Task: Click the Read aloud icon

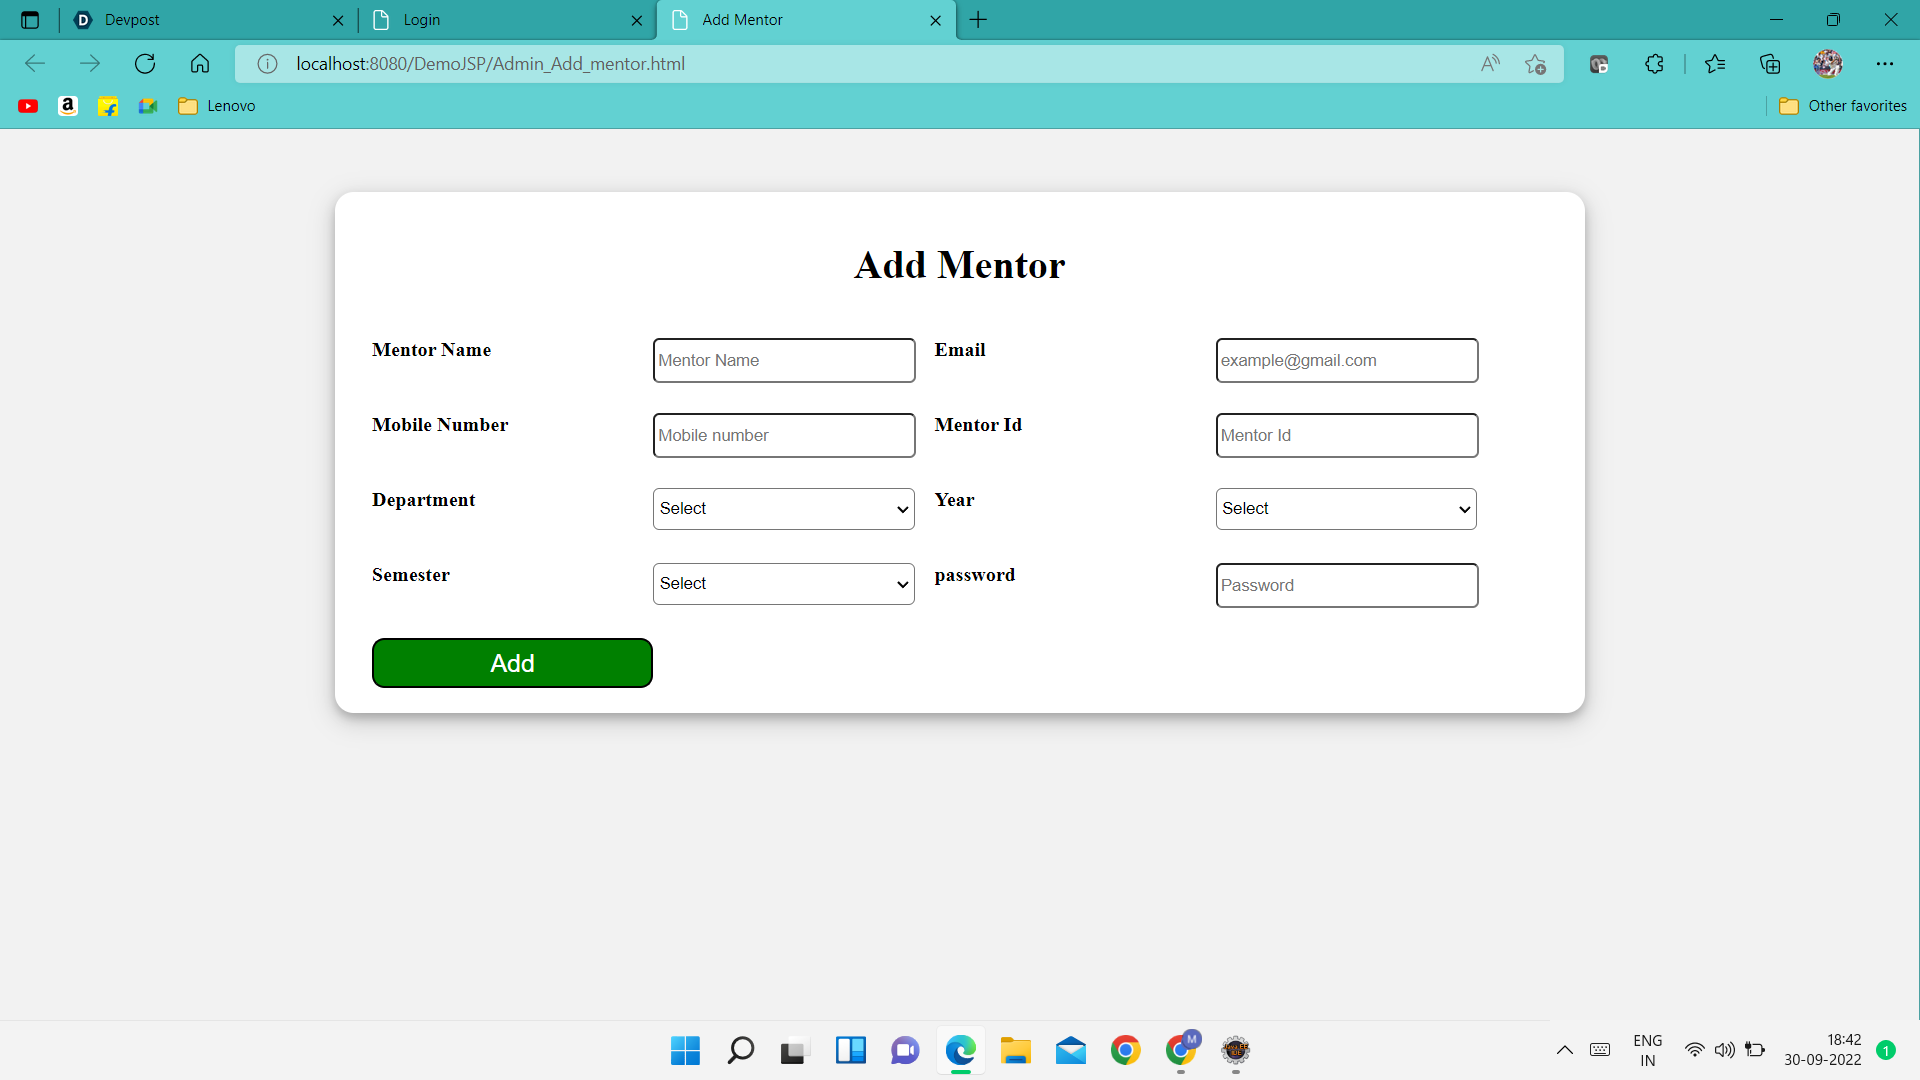Action: (x=1490, y=64)
